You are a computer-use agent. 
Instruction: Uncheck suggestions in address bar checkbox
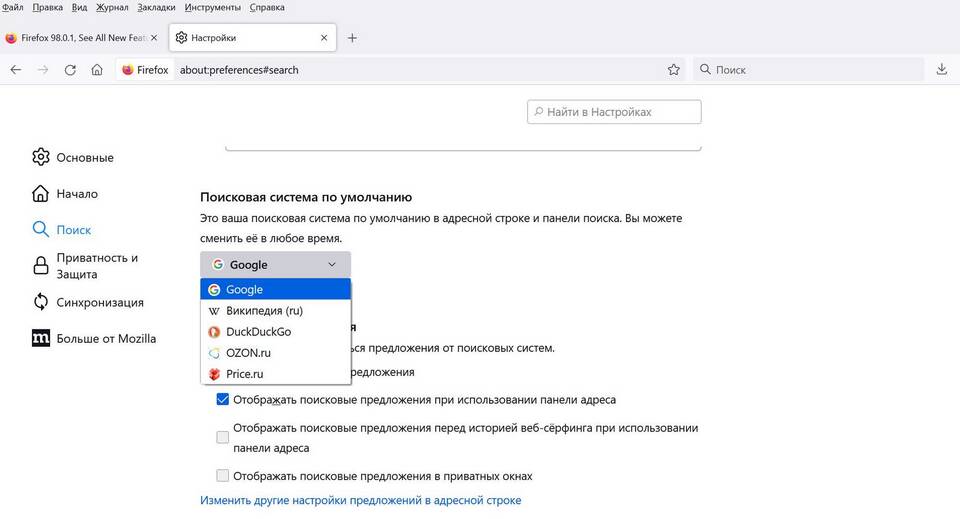[x=223, y=399]
